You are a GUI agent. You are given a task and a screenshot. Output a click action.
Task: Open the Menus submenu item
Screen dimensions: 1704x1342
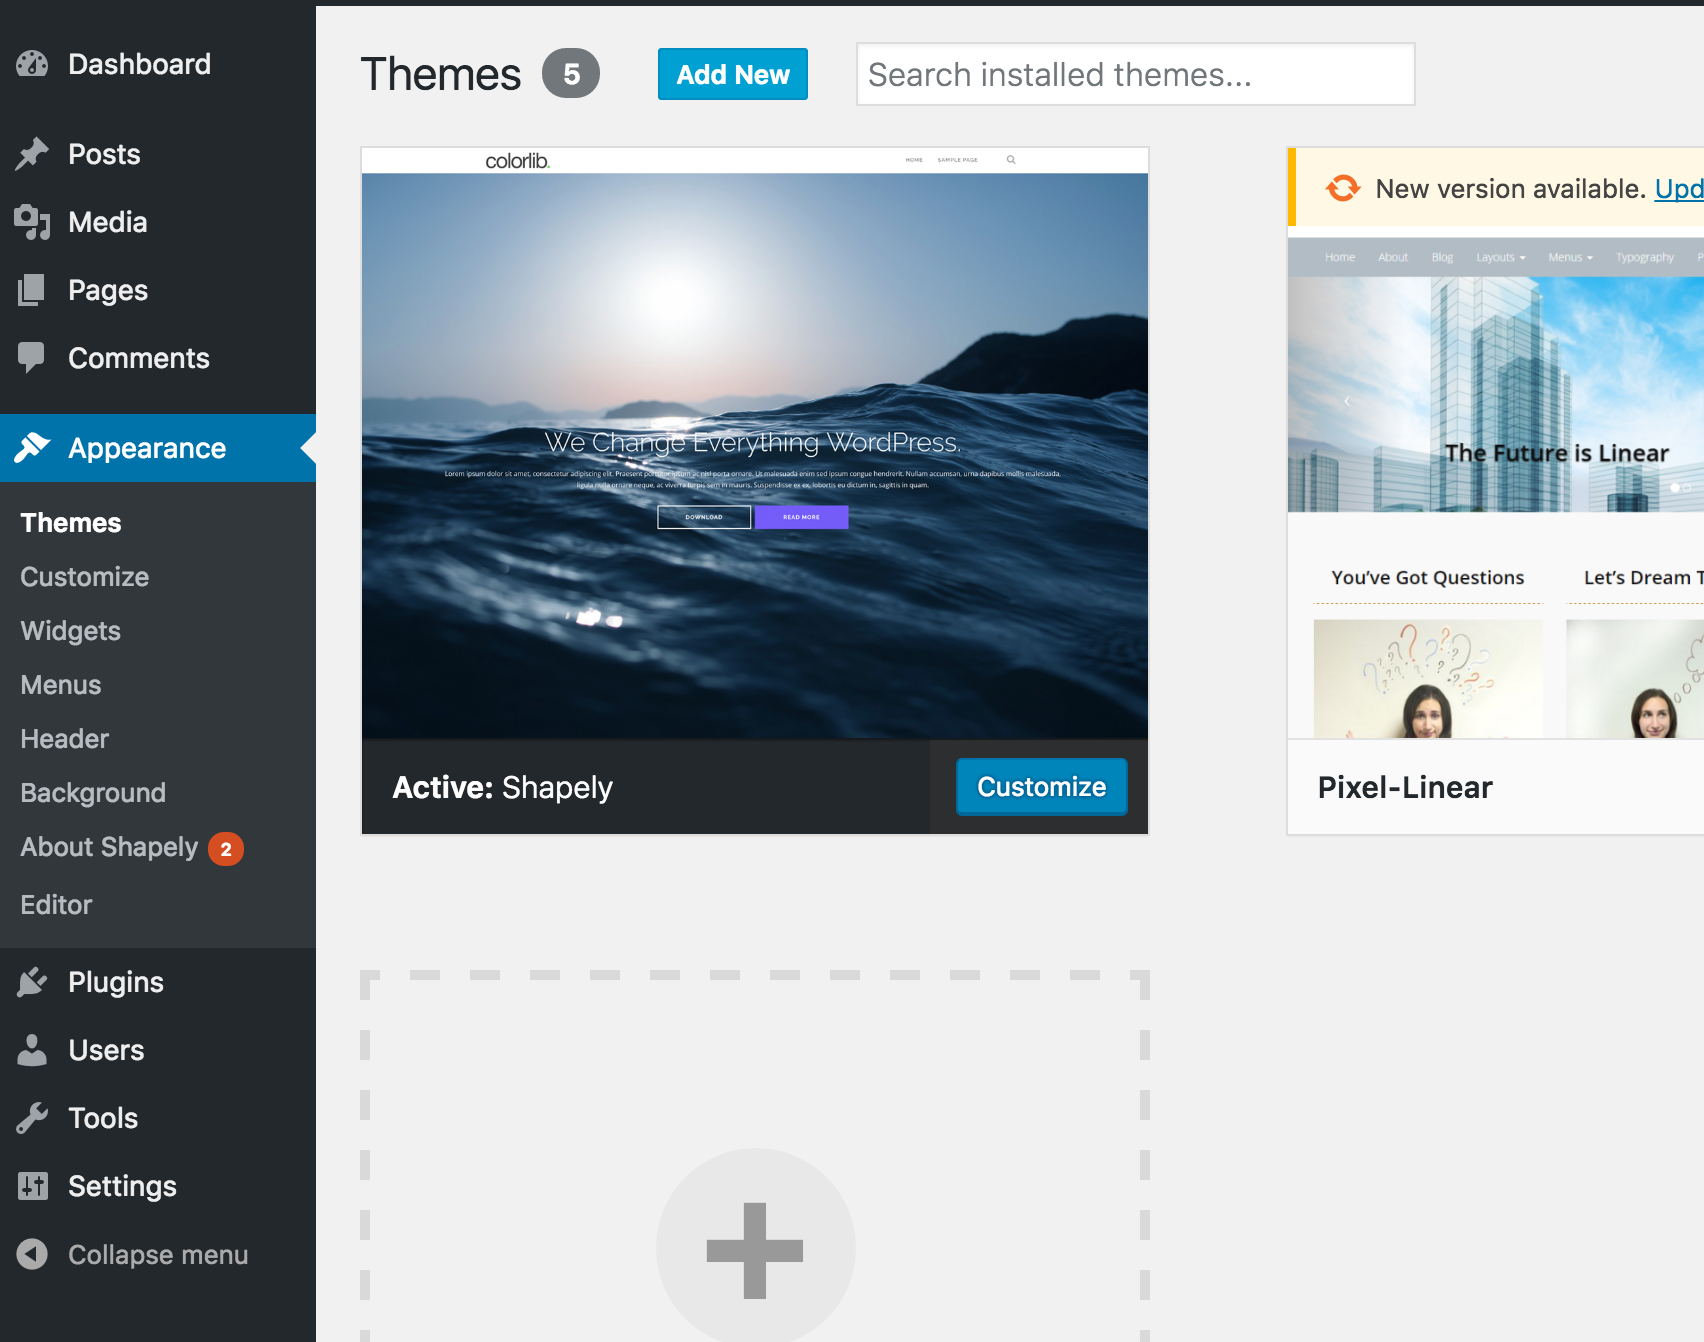[61, 685]
